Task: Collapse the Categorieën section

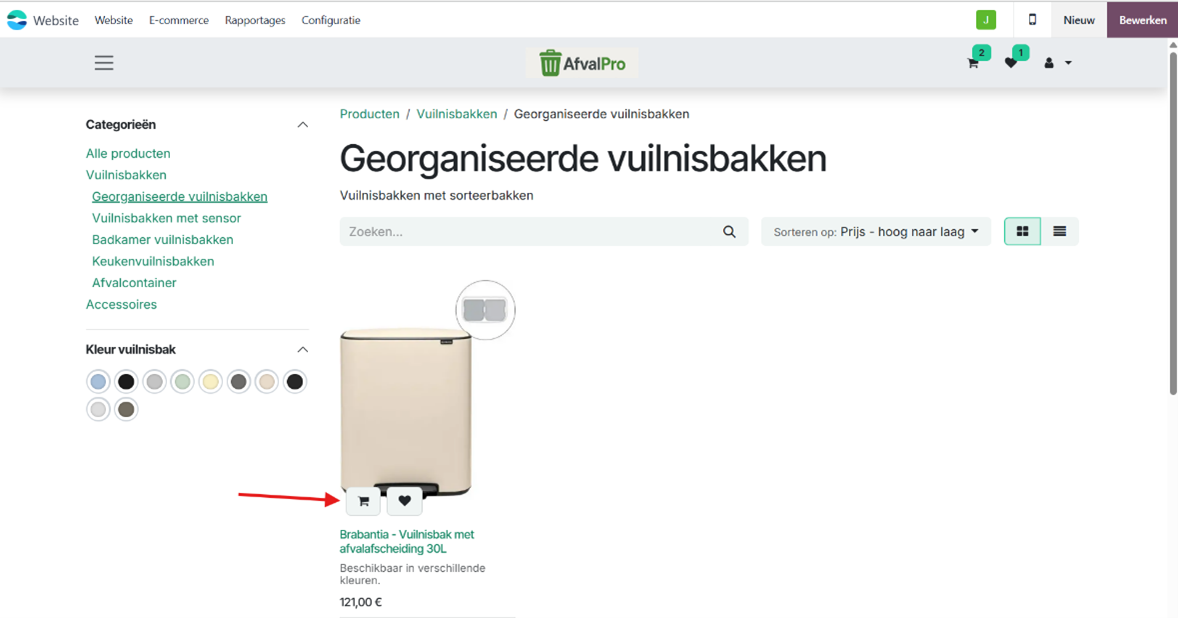Action: coord(303,125)
